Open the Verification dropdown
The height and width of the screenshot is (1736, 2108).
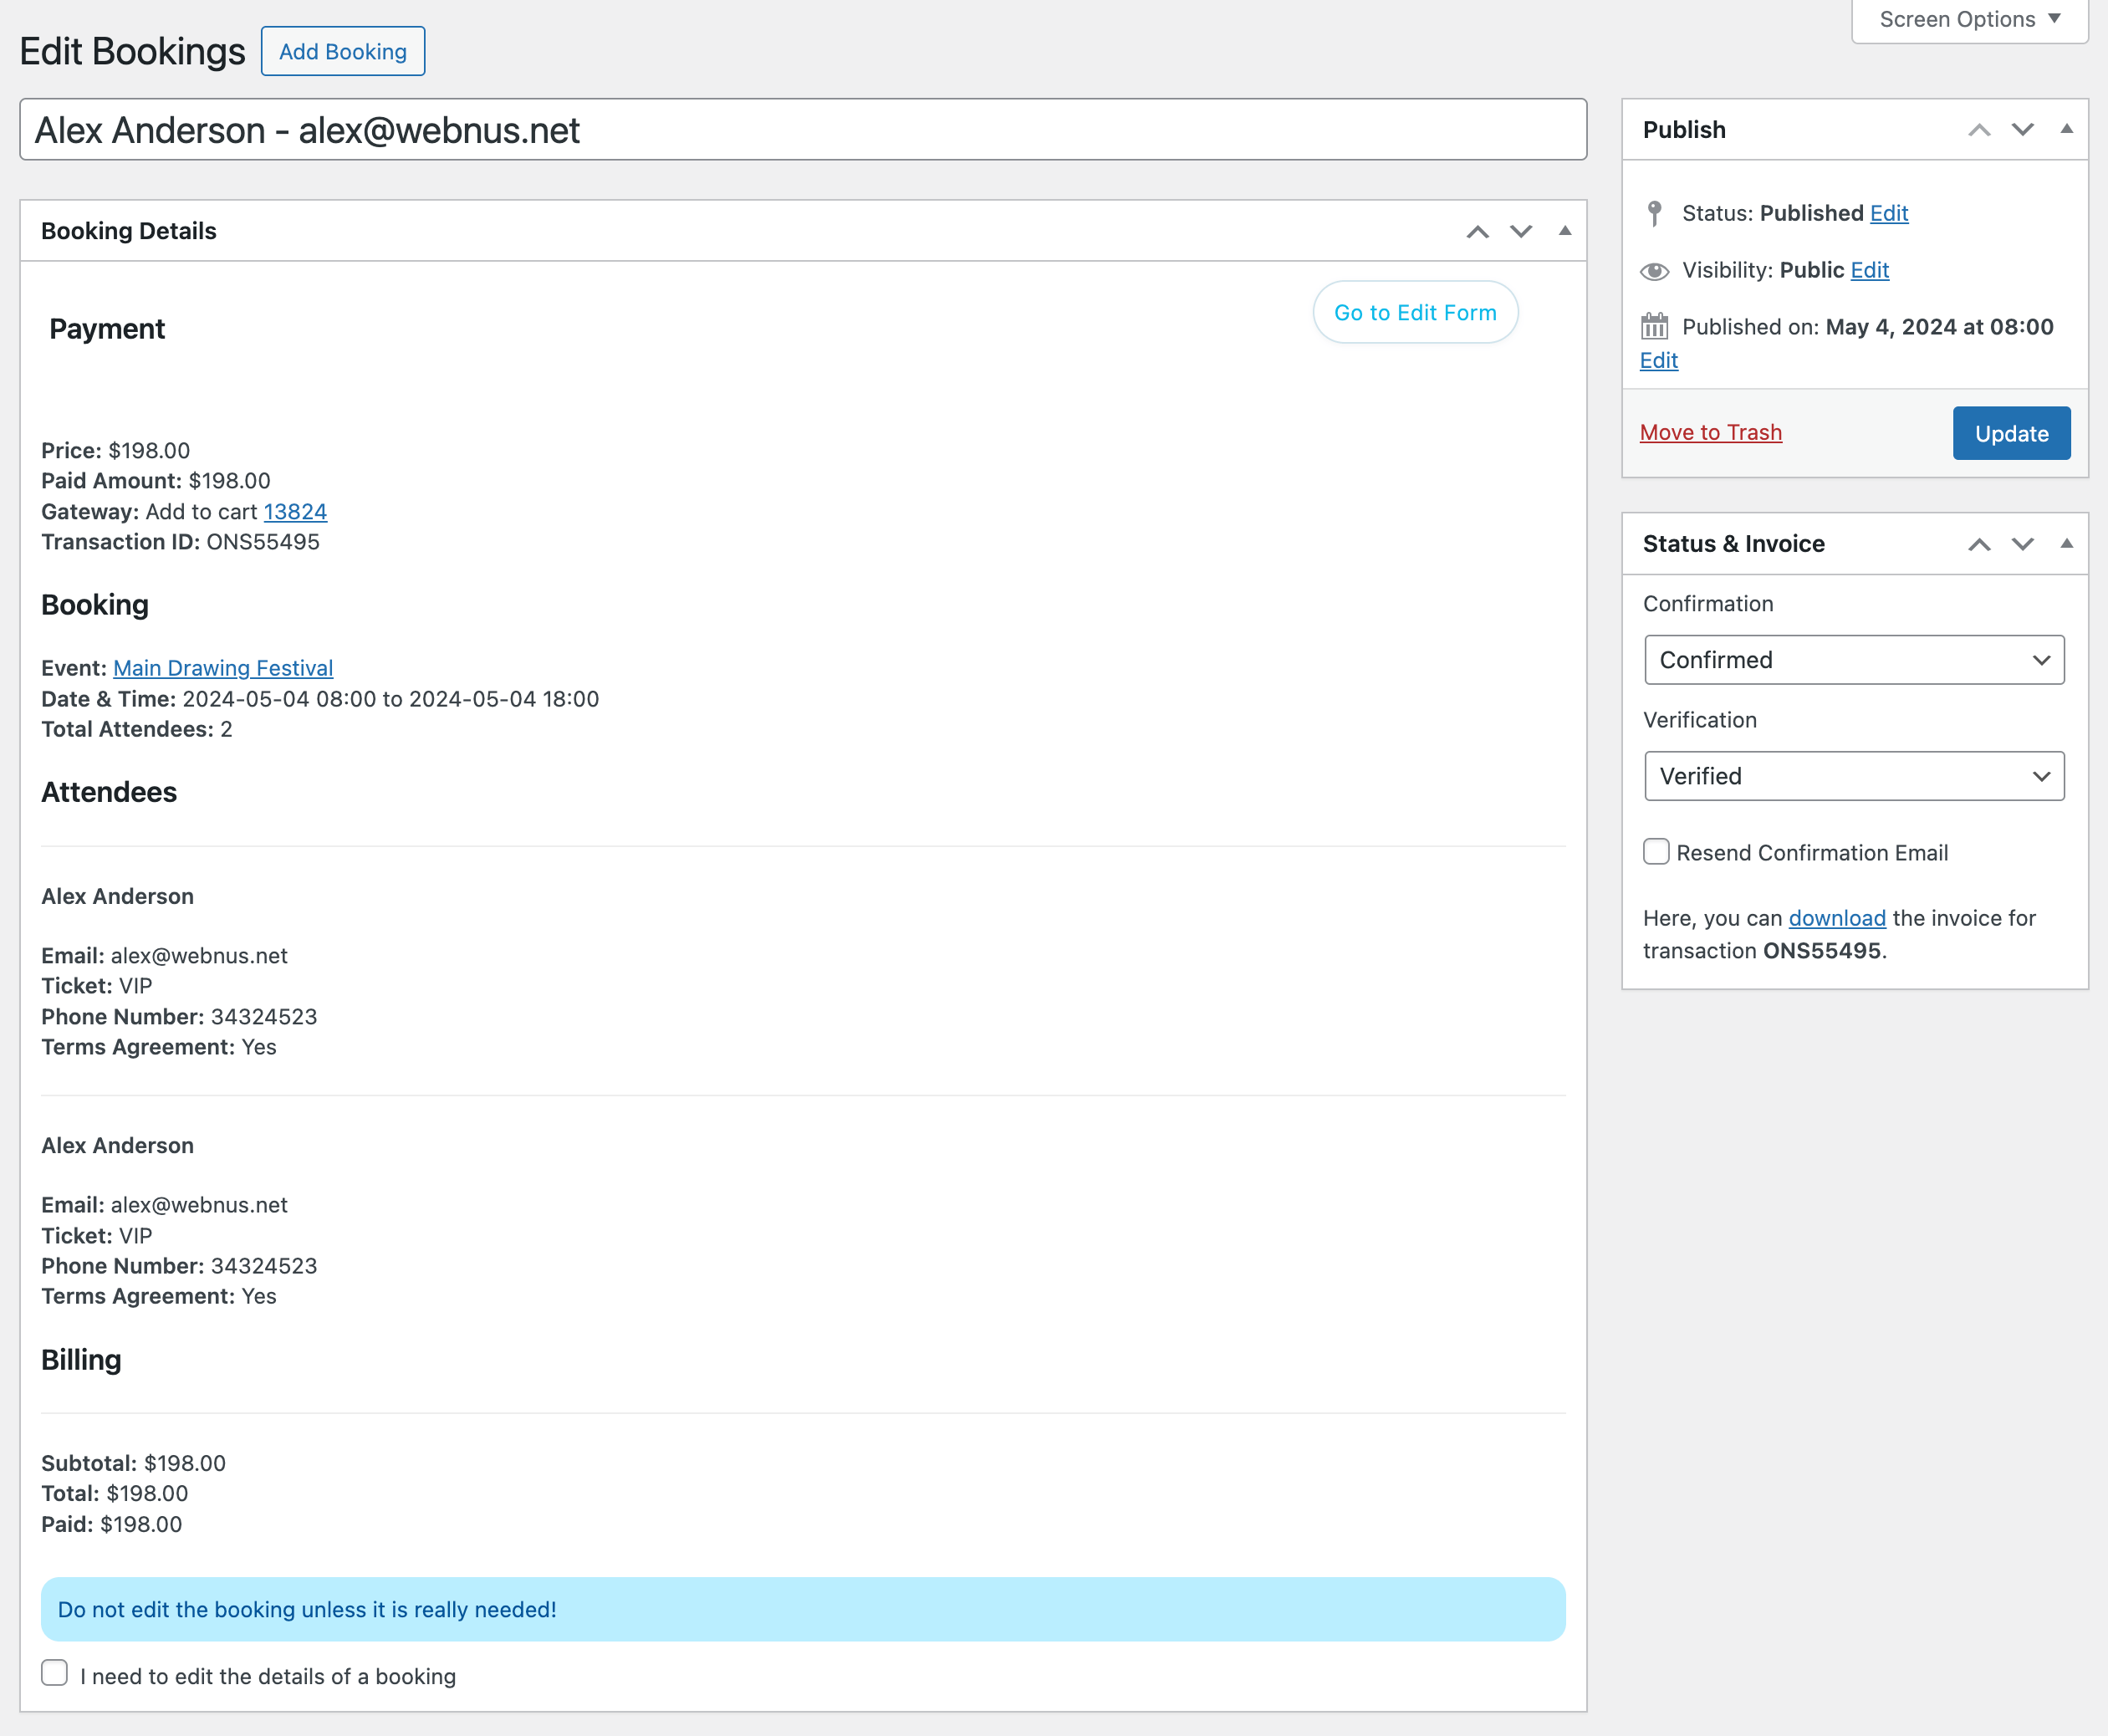pos(1854,776)
